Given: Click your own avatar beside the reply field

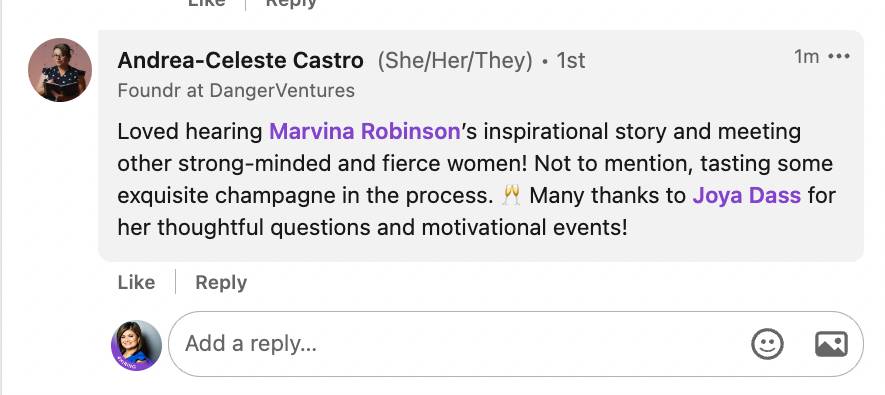Looking at the screenshot, I should 137,345.
